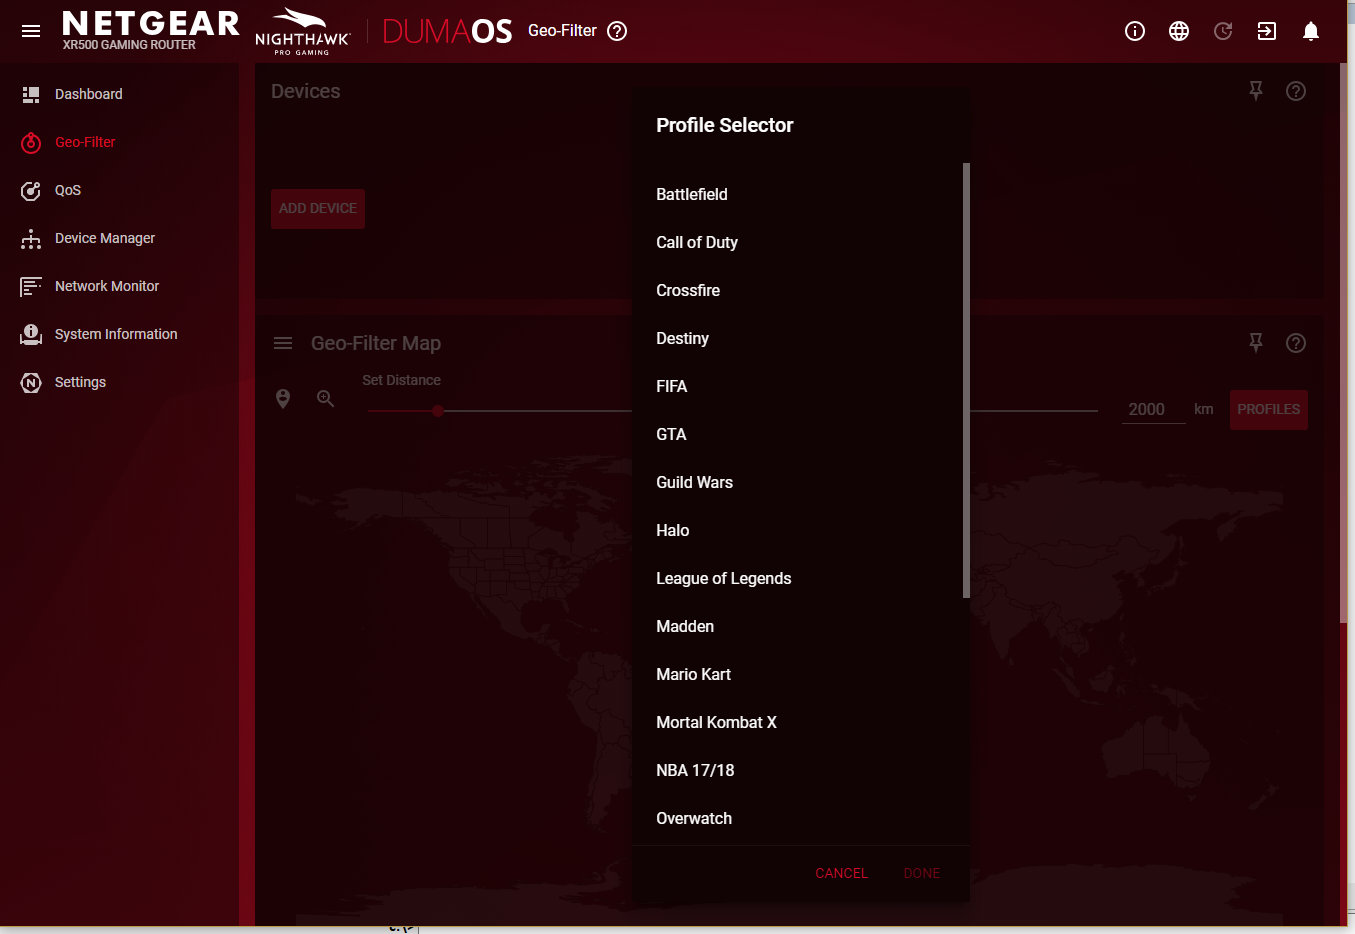Image resolution: width=1355 pixels, height=934 pixels.
Task: Click the Device Manager tree icon
Action: point(31,238)
